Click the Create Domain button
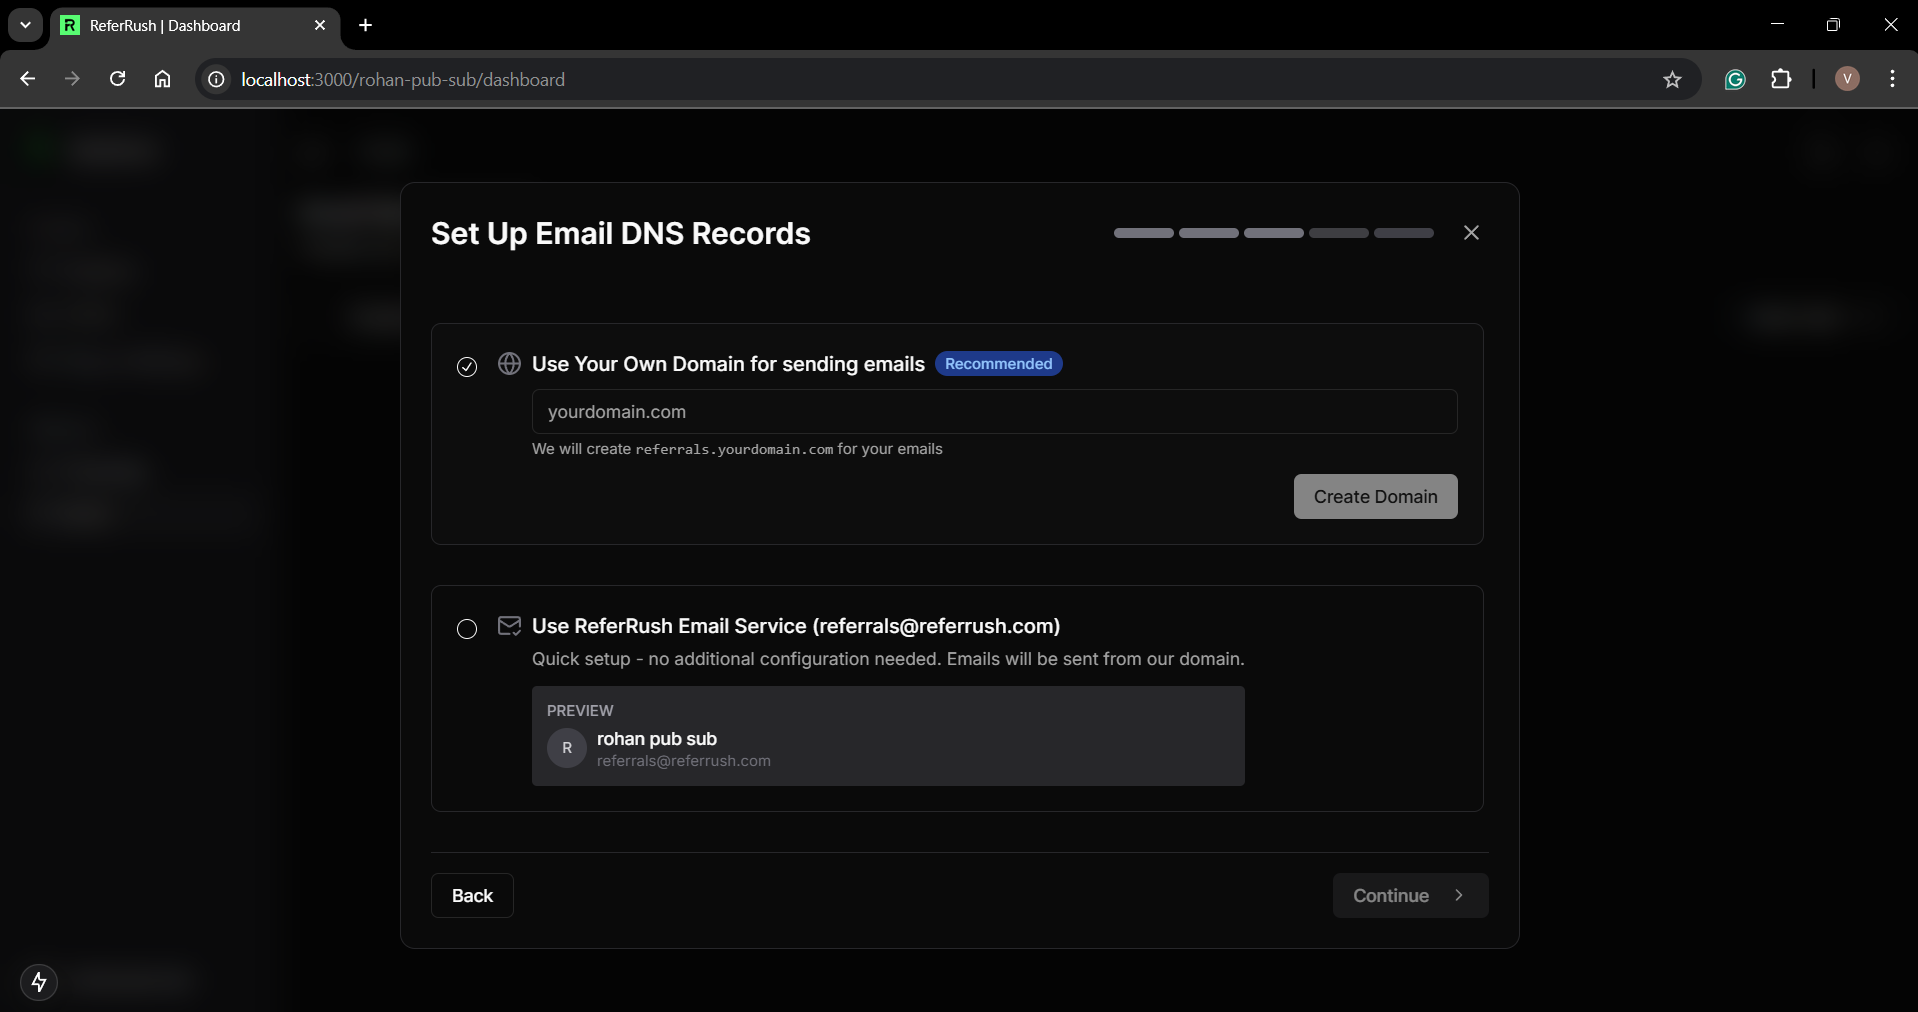The width and height of the screenshot is (1918, 1012). tap(1375, 497)
